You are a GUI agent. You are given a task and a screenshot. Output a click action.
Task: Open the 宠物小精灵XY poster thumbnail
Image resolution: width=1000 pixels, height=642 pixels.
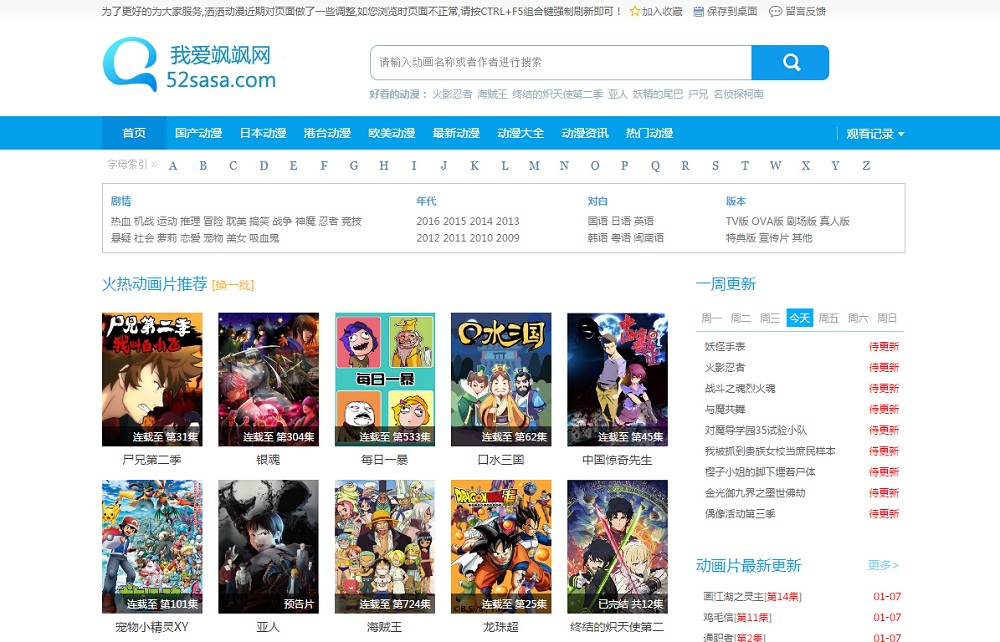pos(152,546)
